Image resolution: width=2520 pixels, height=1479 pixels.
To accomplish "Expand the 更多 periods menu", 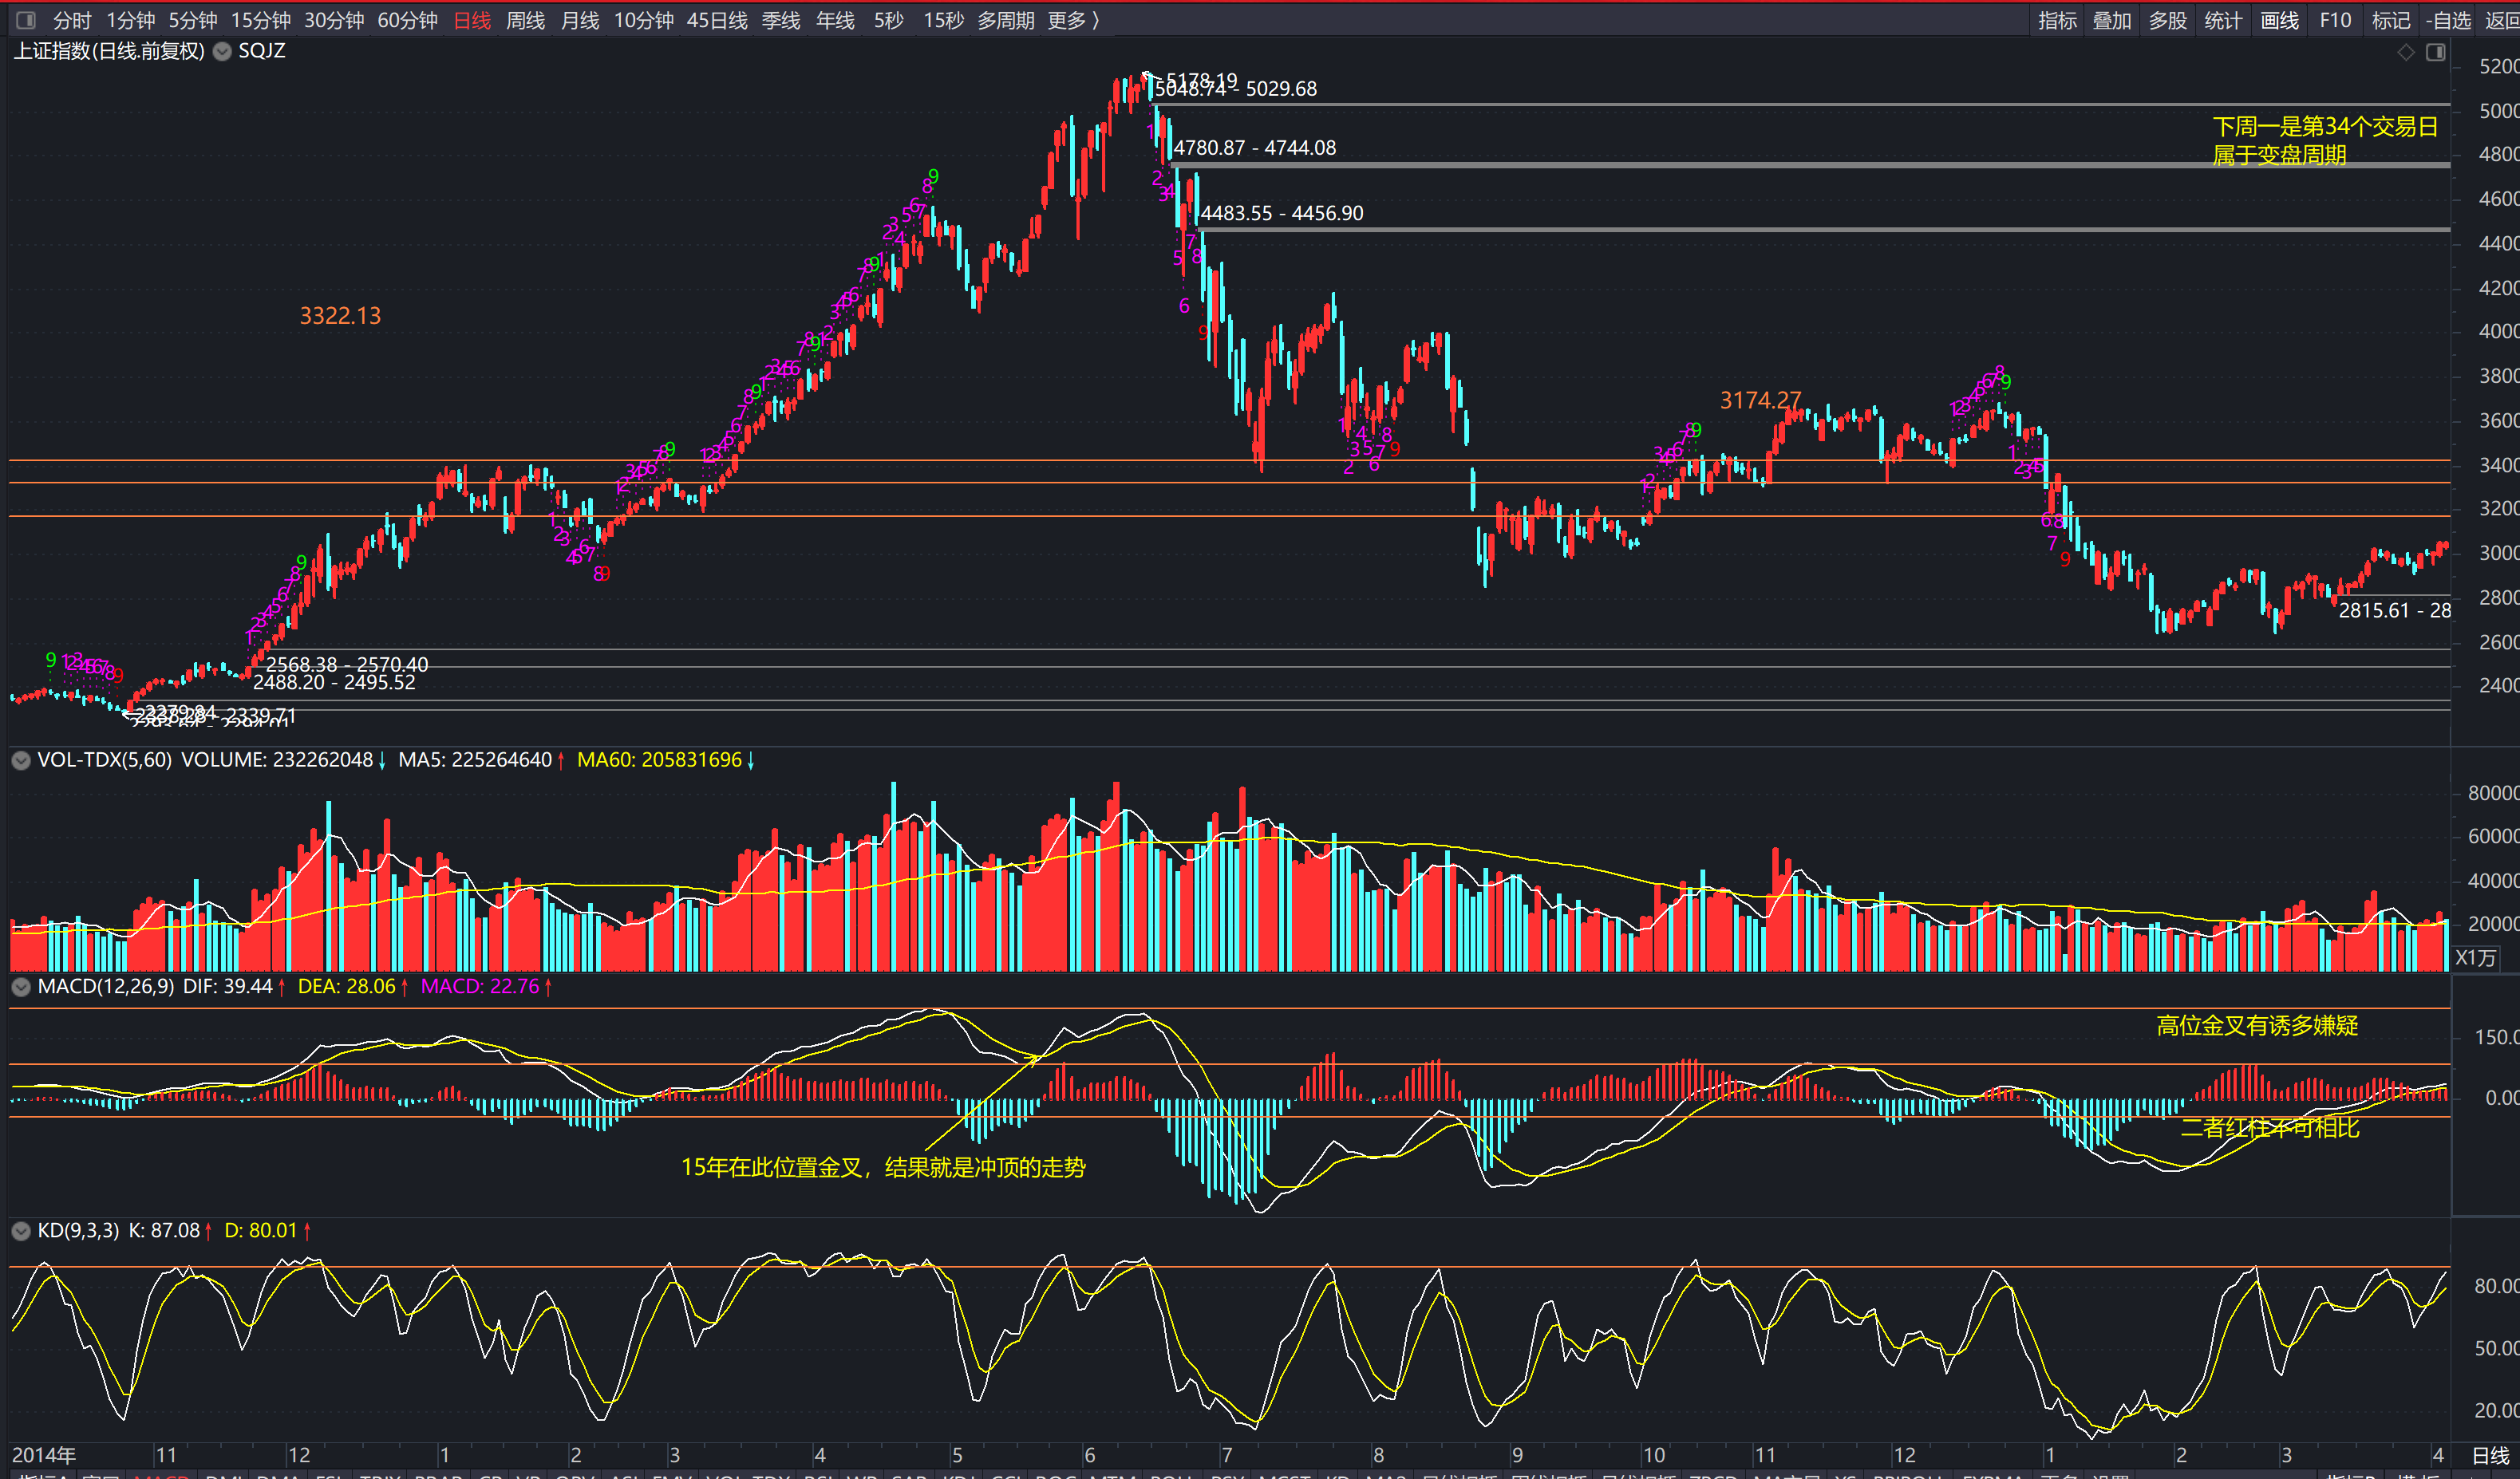I will pyautogui.click(x=1072, y=20).
